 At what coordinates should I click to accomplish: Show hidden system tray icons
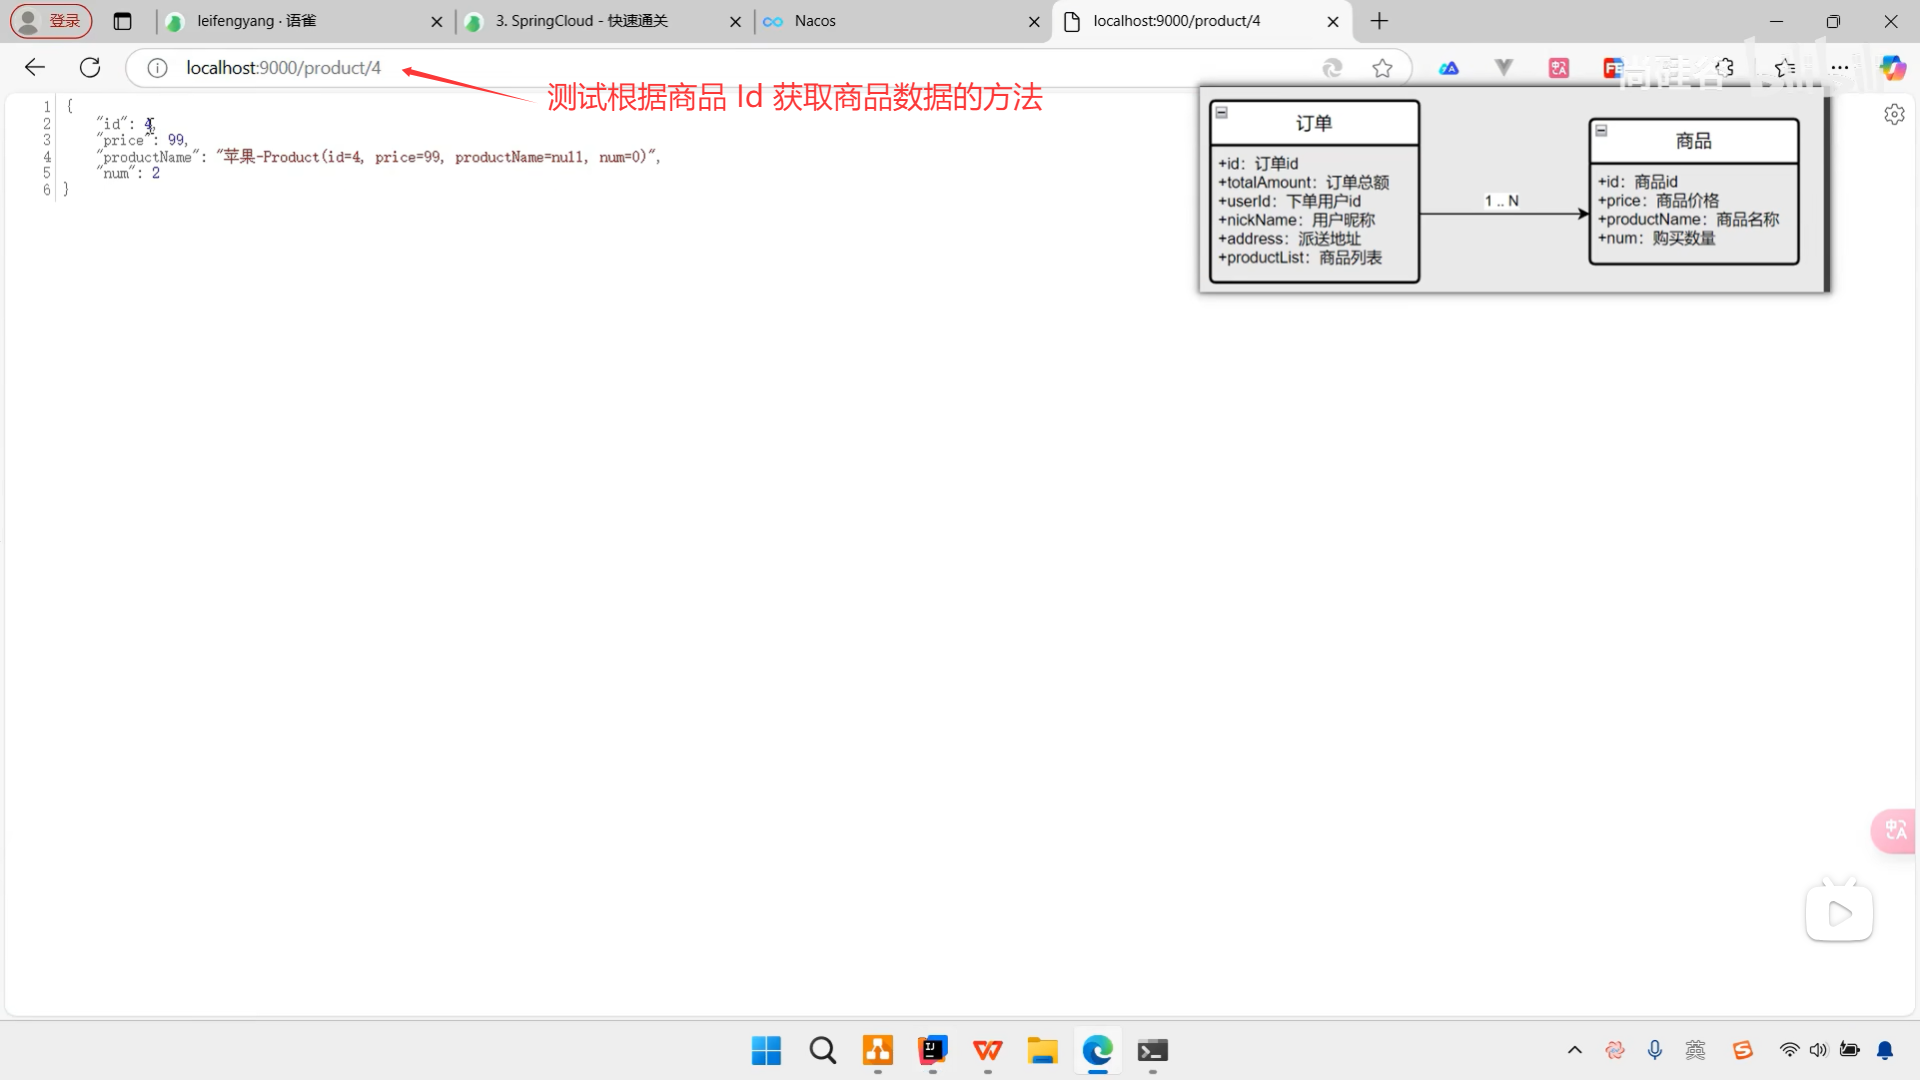click(1574, 1050)
